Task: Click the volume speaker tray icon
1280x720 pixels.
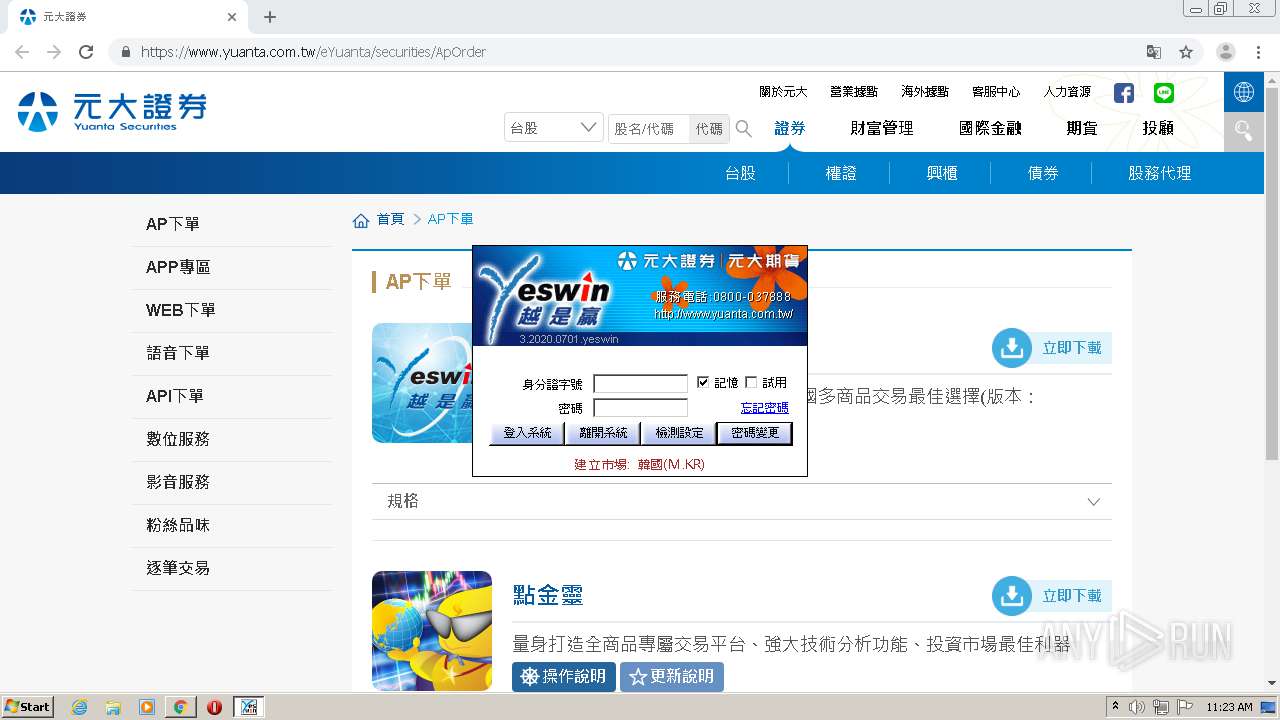Action: 1137,707
